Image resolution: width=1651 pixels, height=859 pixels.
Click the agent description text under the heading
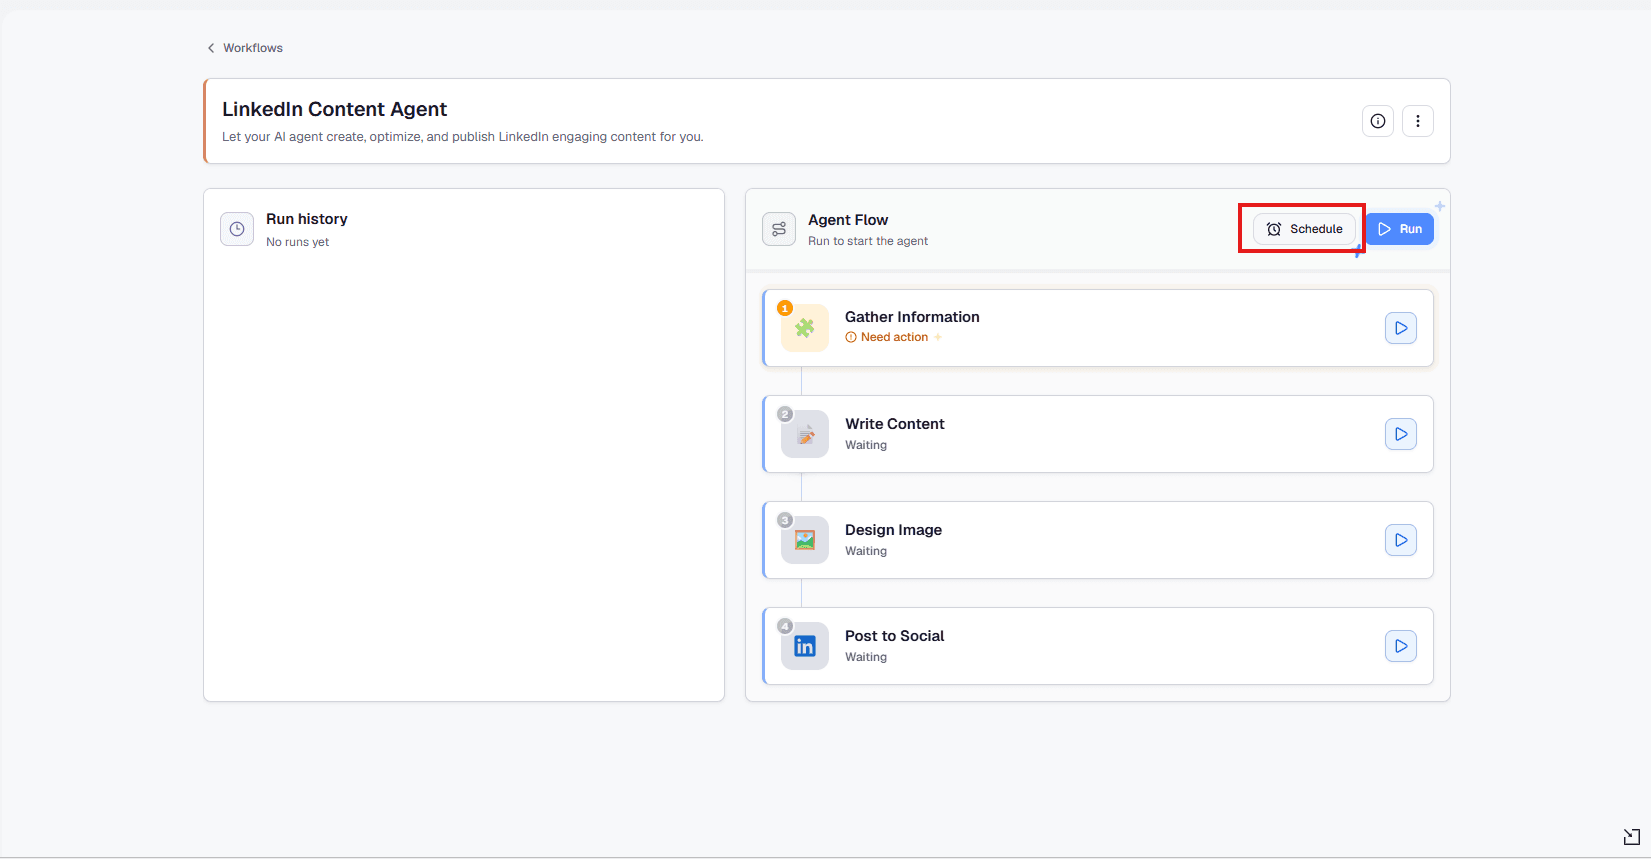pyautogui.click(x=463, y=137)
